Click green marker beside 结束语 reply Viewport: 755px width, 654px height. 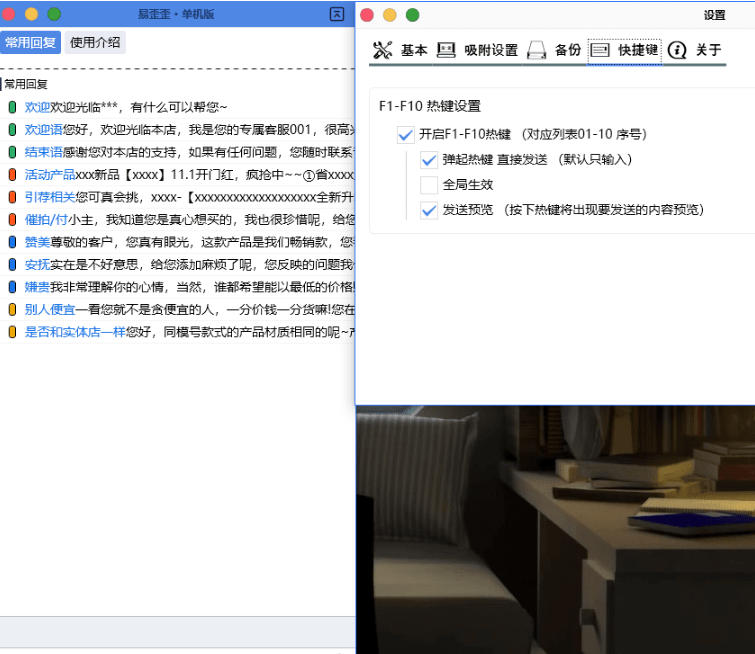13,152
